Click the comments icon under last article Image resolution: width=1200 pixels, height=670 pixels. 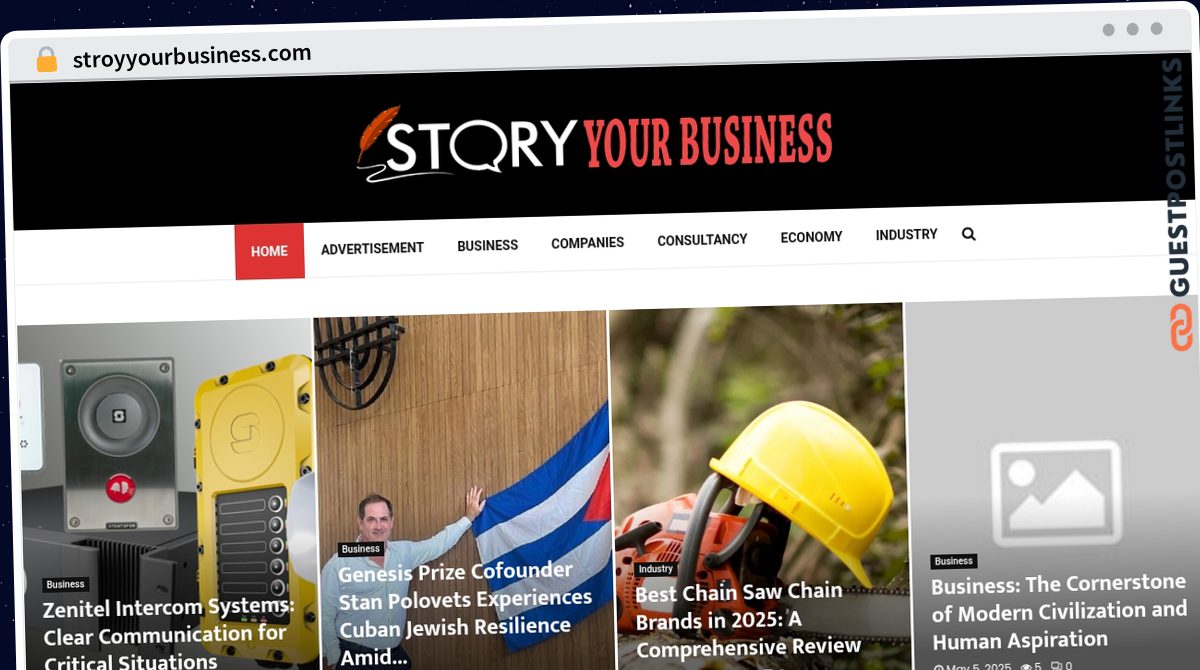1056,665
